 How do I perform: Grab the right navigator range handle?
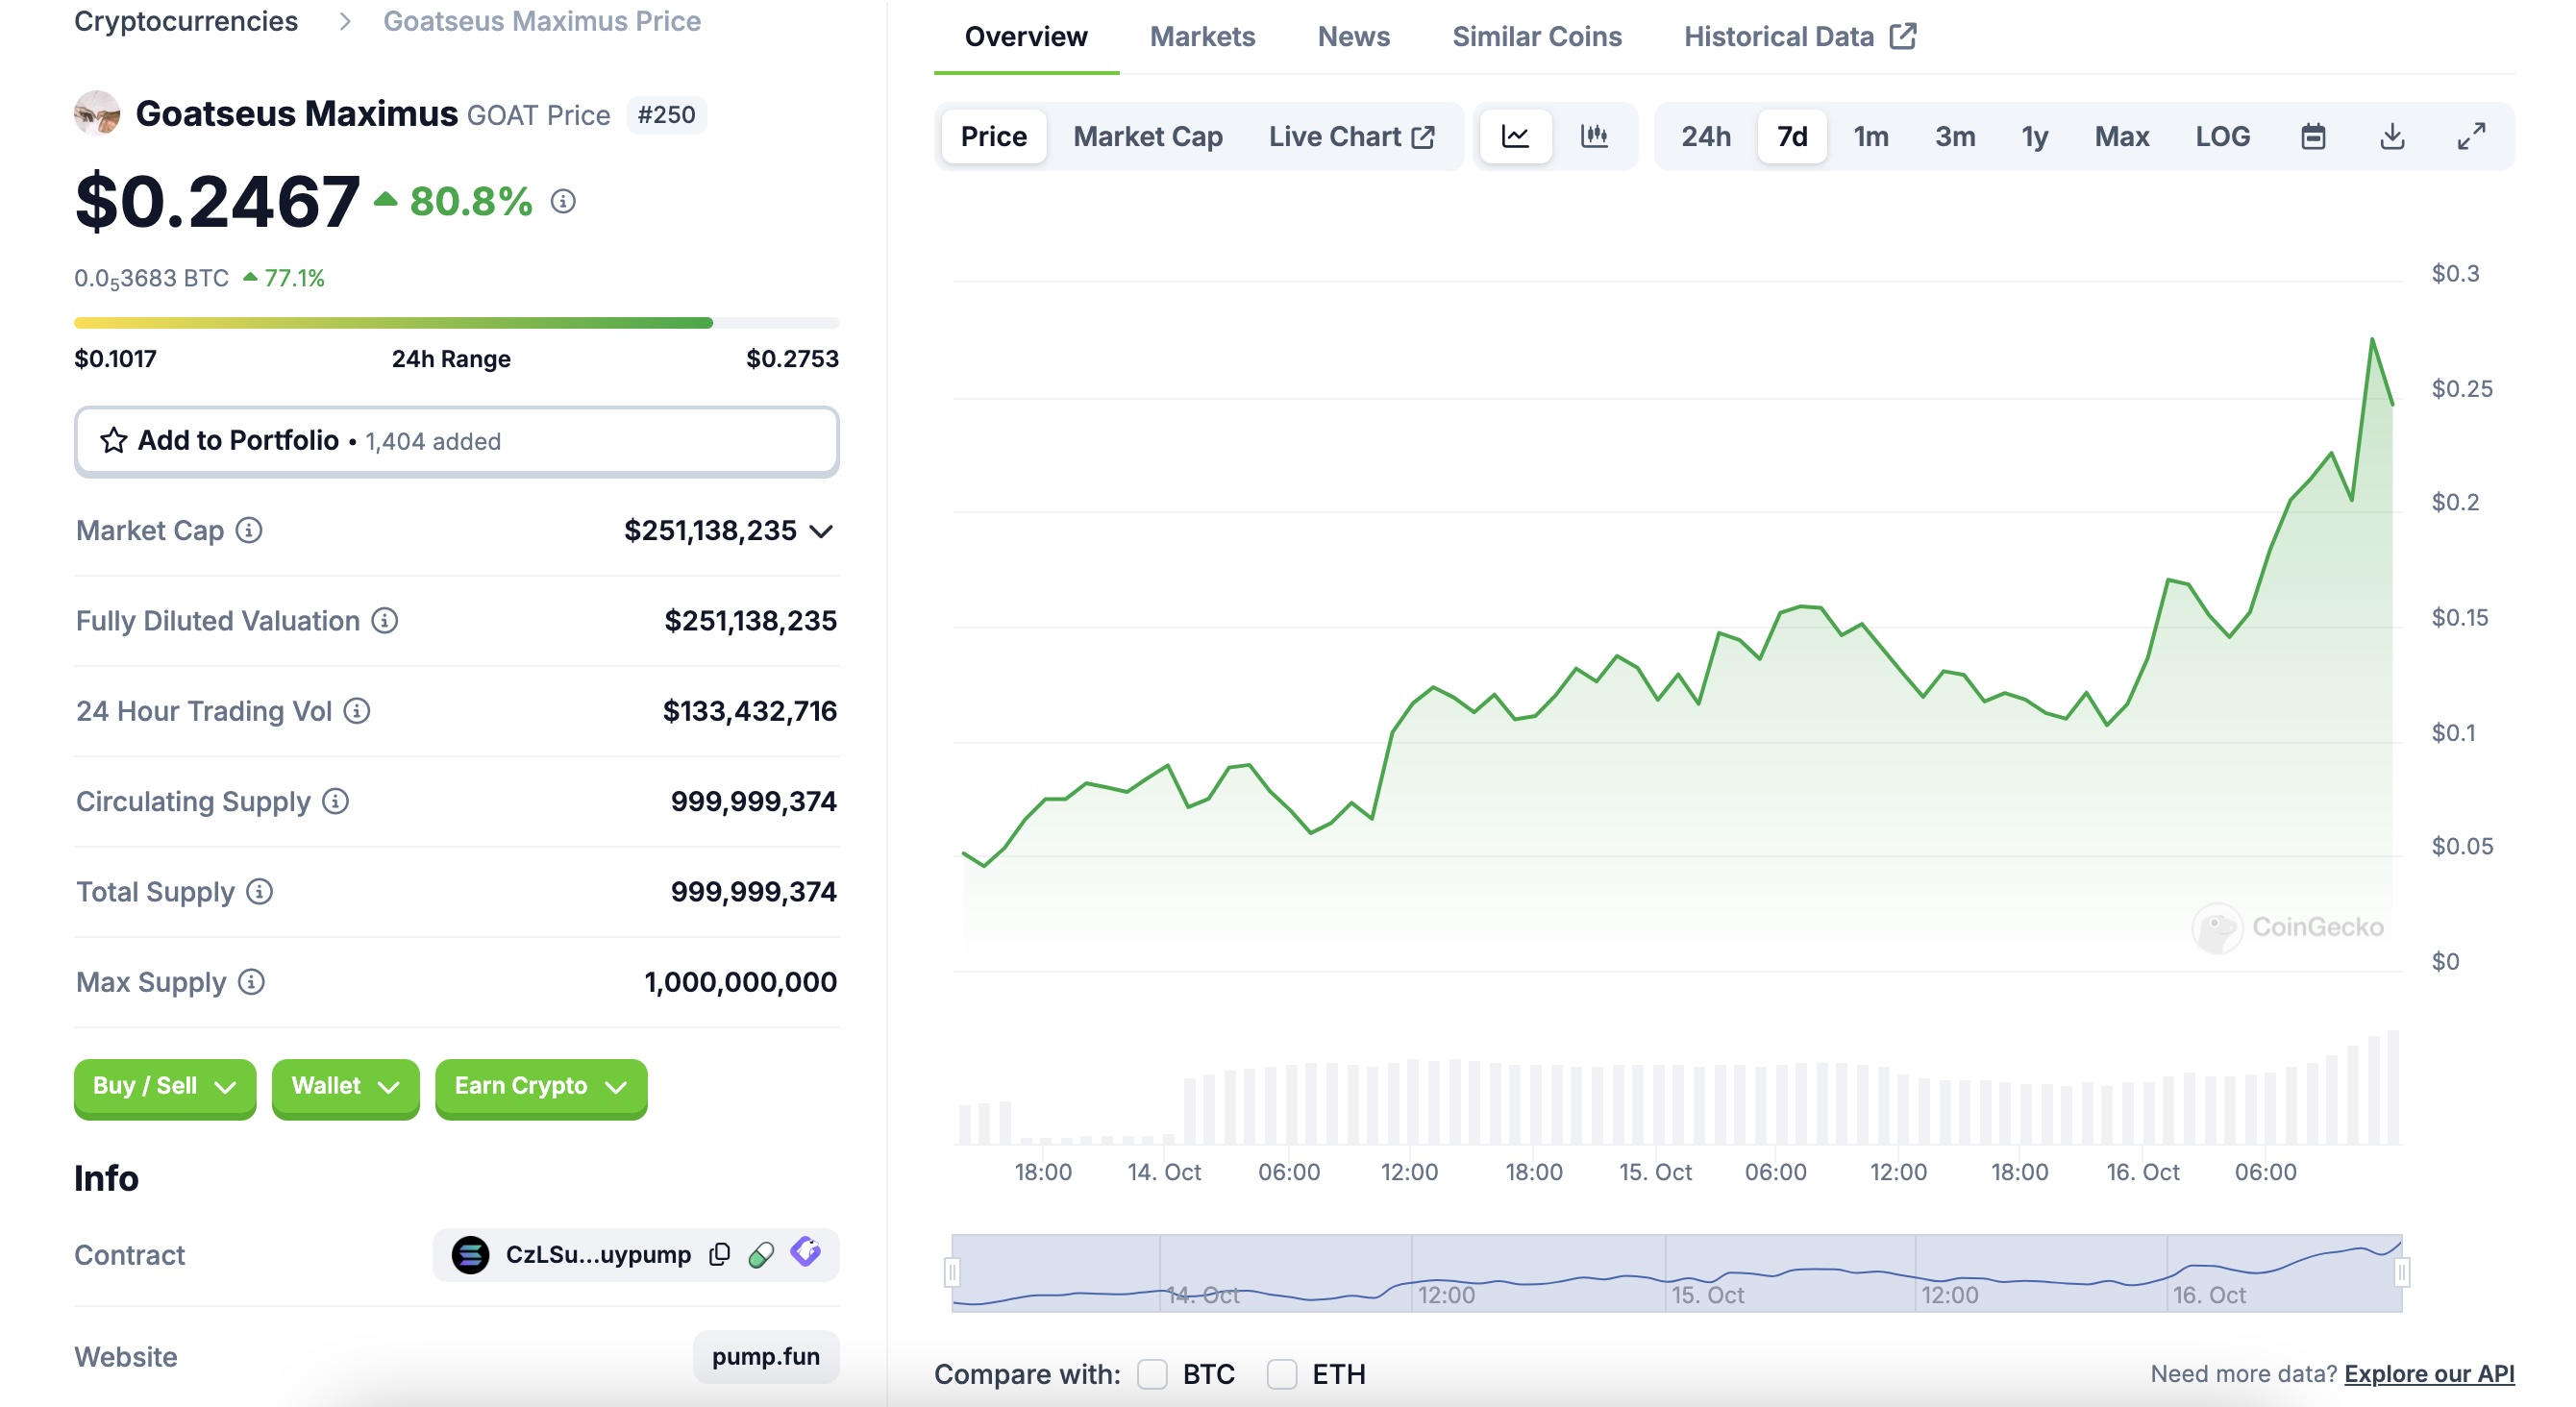(x=2402, y=1272)
